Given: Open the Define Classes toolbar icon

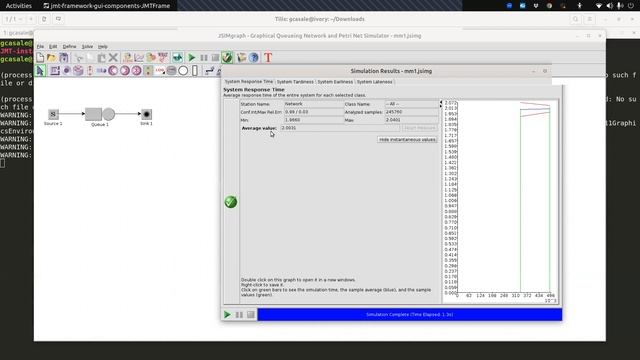Looking at the screenshot, I should tap(127, 58).
